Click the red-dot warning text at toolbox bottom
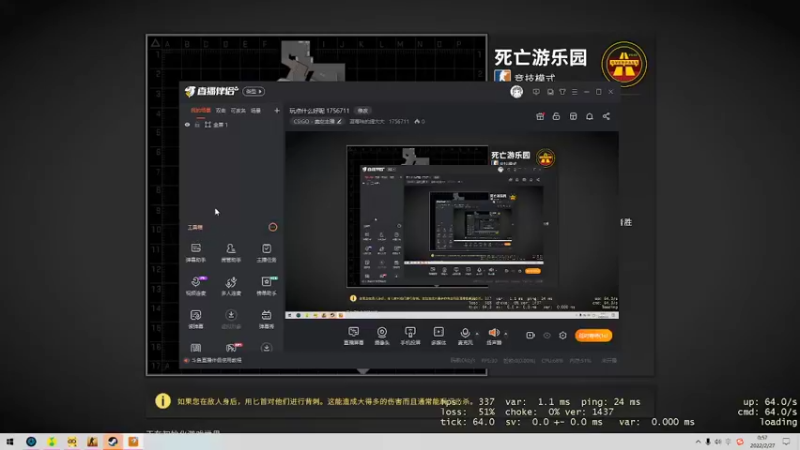Screen dimensions: 800x450 coord(213,360)
